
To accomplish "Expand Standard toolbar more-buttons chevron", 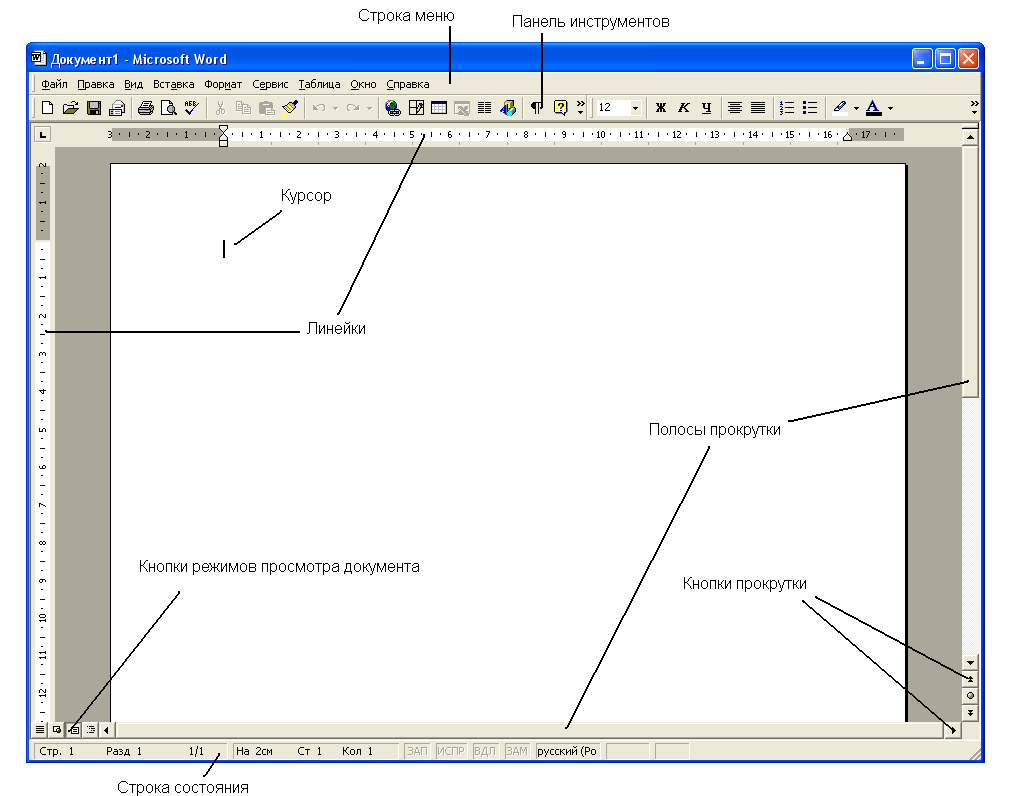I will coord(580,108).
